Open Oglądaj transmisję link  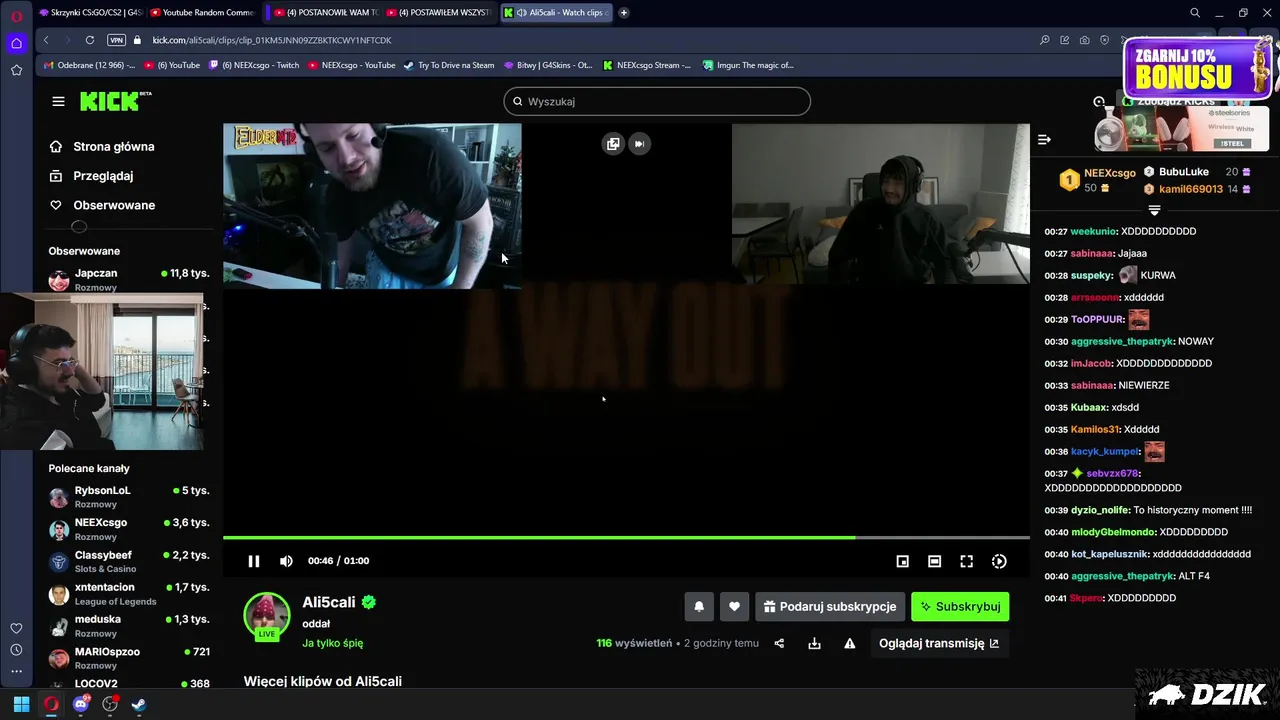(939, 643)
